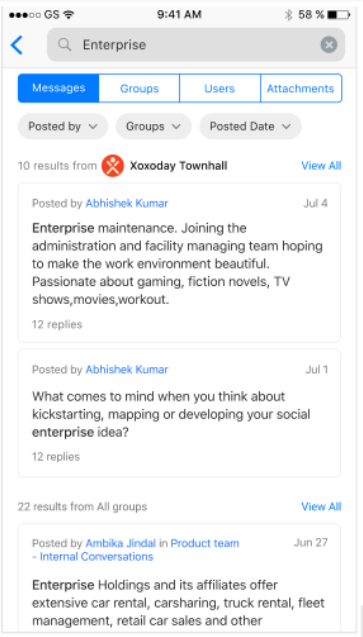Viewport: 363px width, 637px height.
Task: Open Ambika Jindal's profile link
Action: tap(121, 543)
